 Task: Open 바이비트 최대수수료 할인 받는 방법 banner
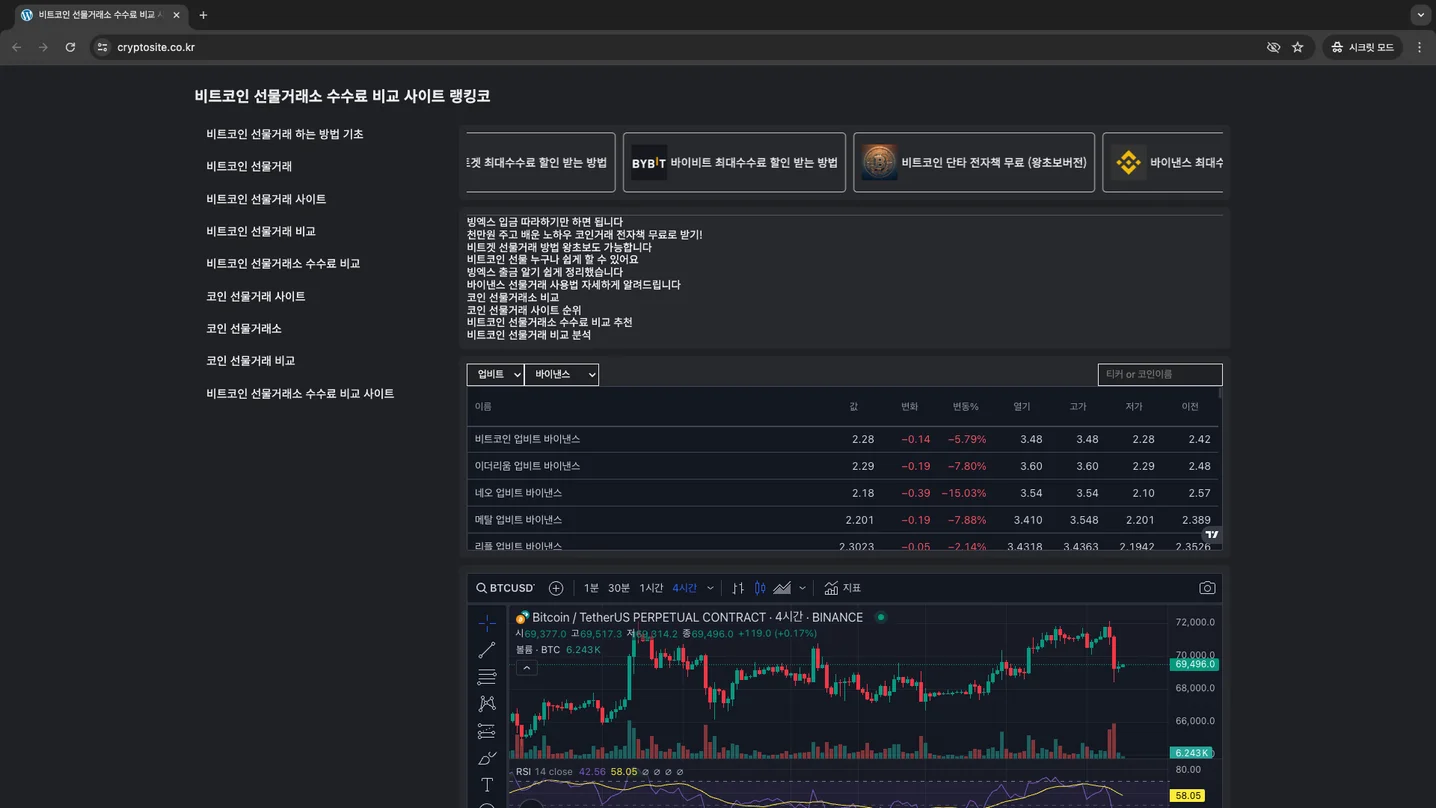point(734,162)
